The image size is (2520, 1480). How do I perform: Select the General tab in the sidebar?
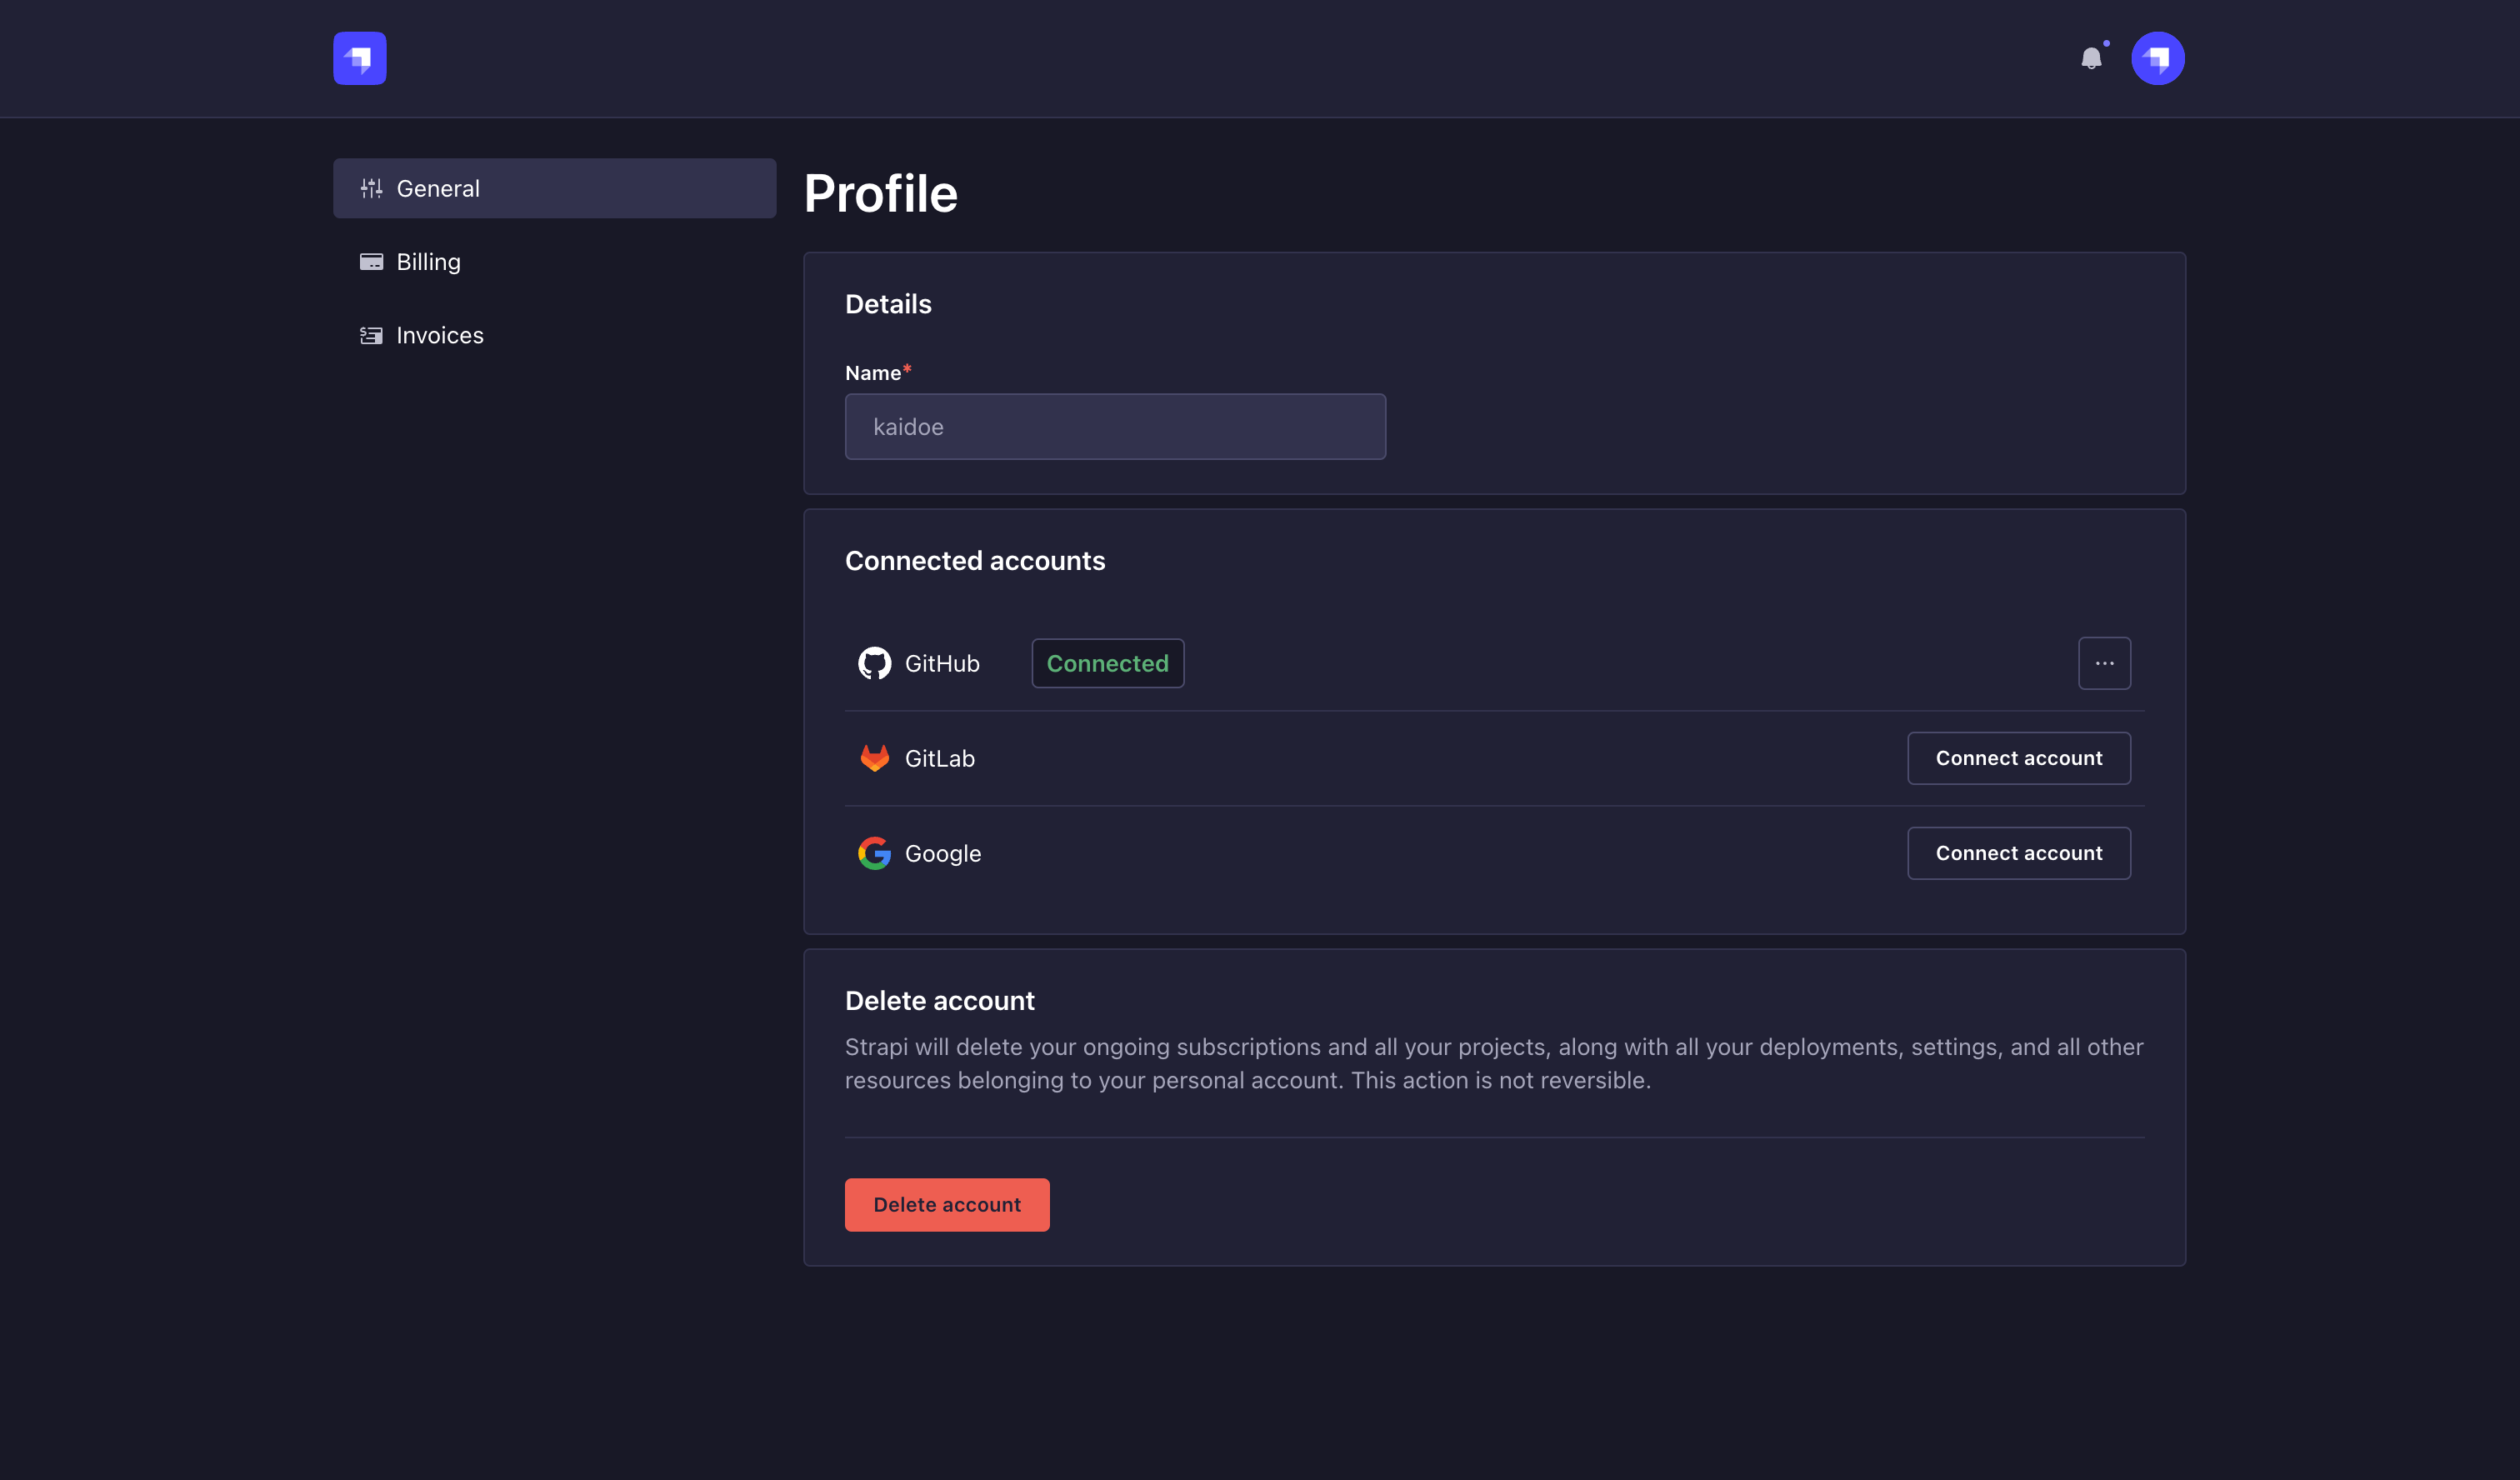(x=437, y=188)
